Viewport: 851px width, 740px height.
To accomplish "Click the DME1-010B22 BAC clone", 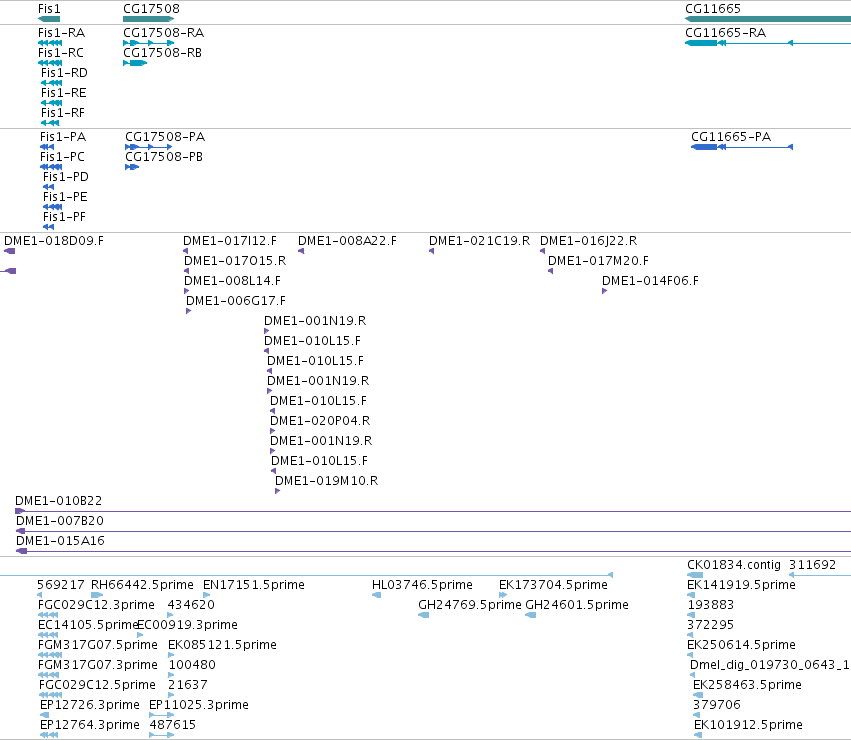I will coord(59,501).
